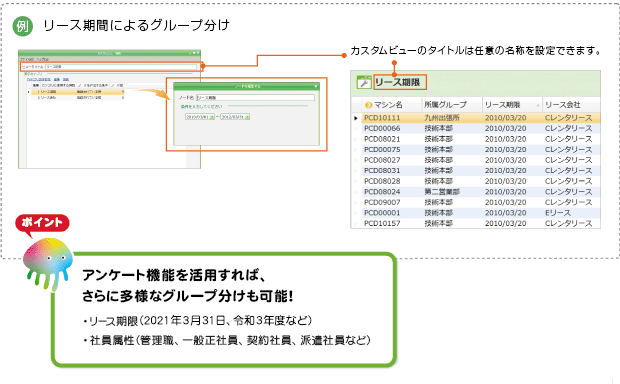The width and height of the screenshot is (620, 384).
Task: Sort by the 所属グループ column header
Action: click(452, 105)
